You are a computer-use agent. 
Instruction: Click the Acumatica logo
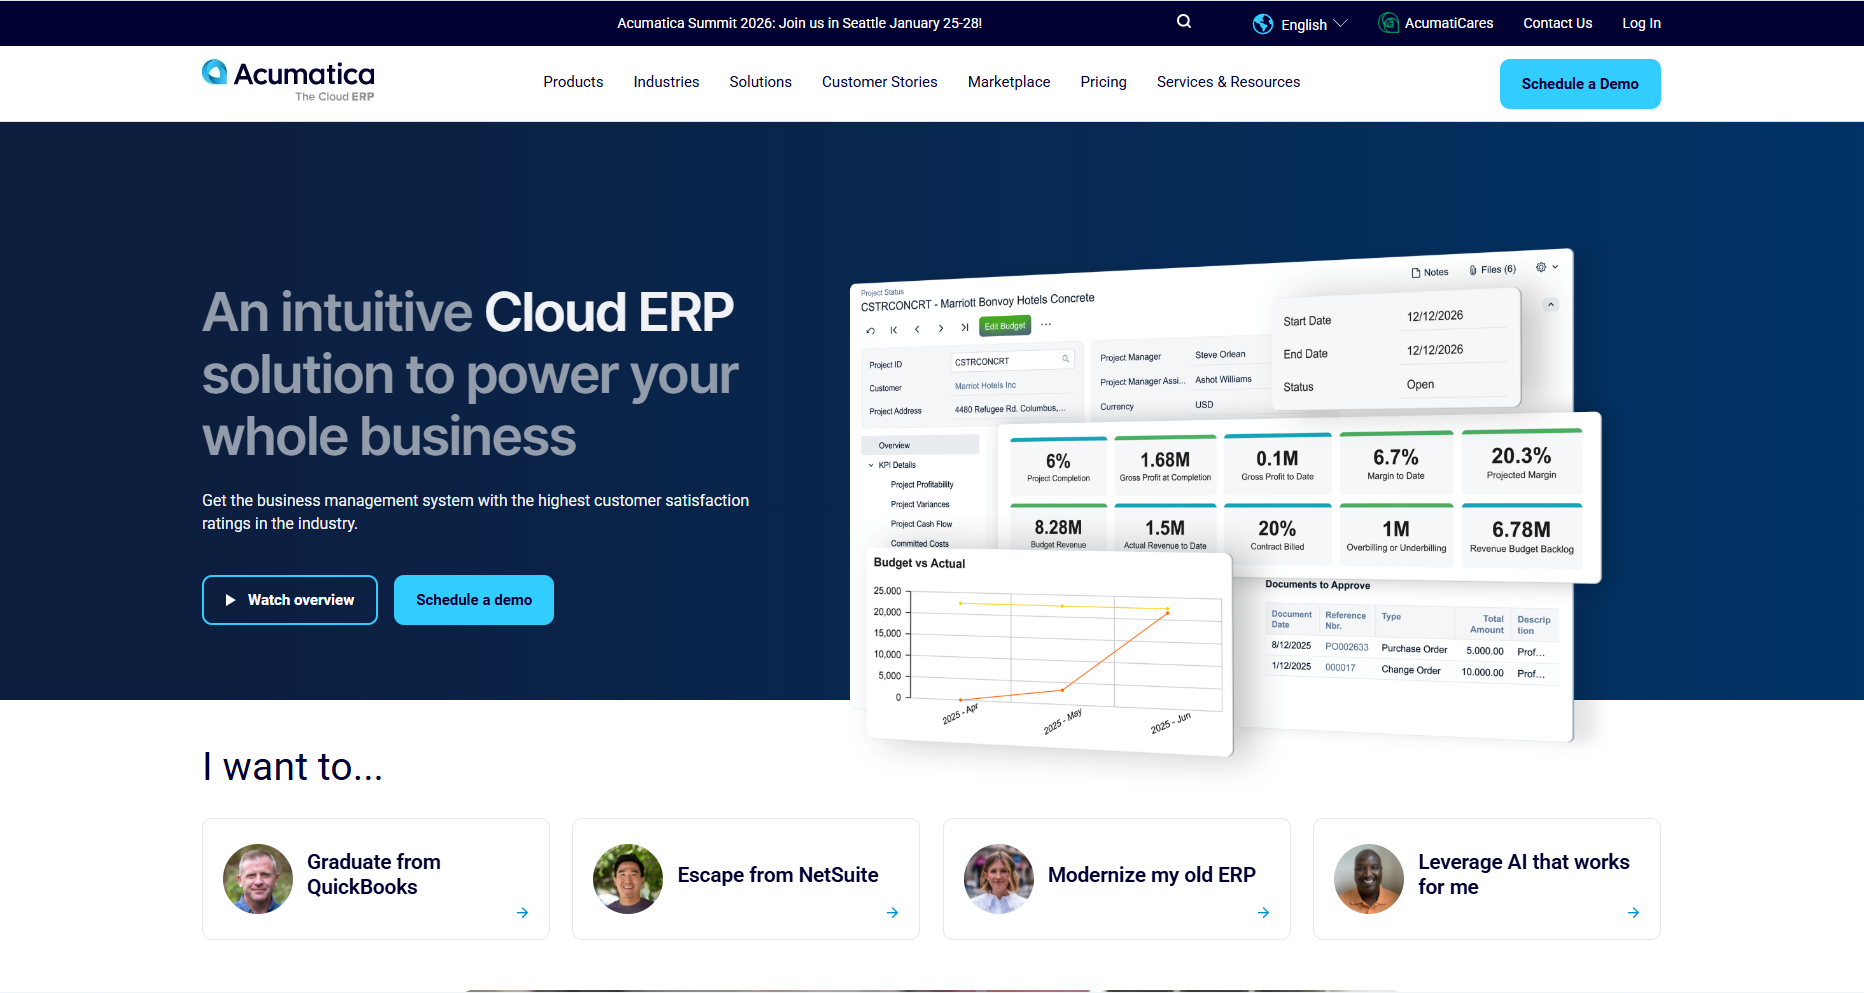[x=288, y=80]
